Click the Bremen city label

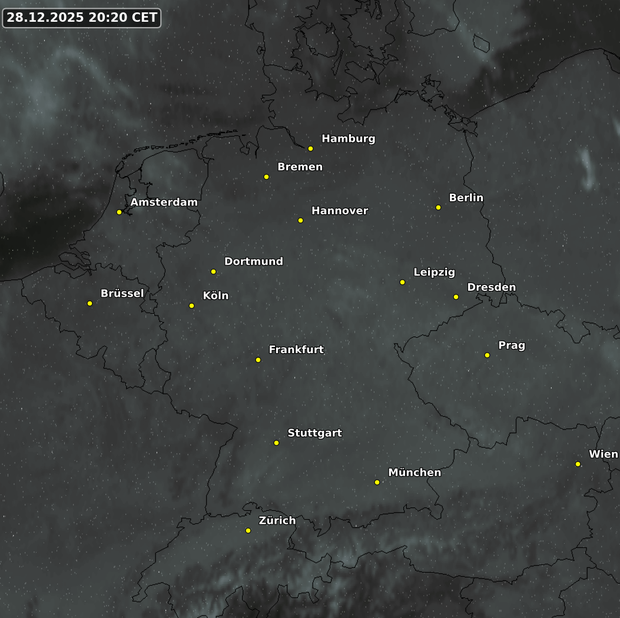click(300, 167)
